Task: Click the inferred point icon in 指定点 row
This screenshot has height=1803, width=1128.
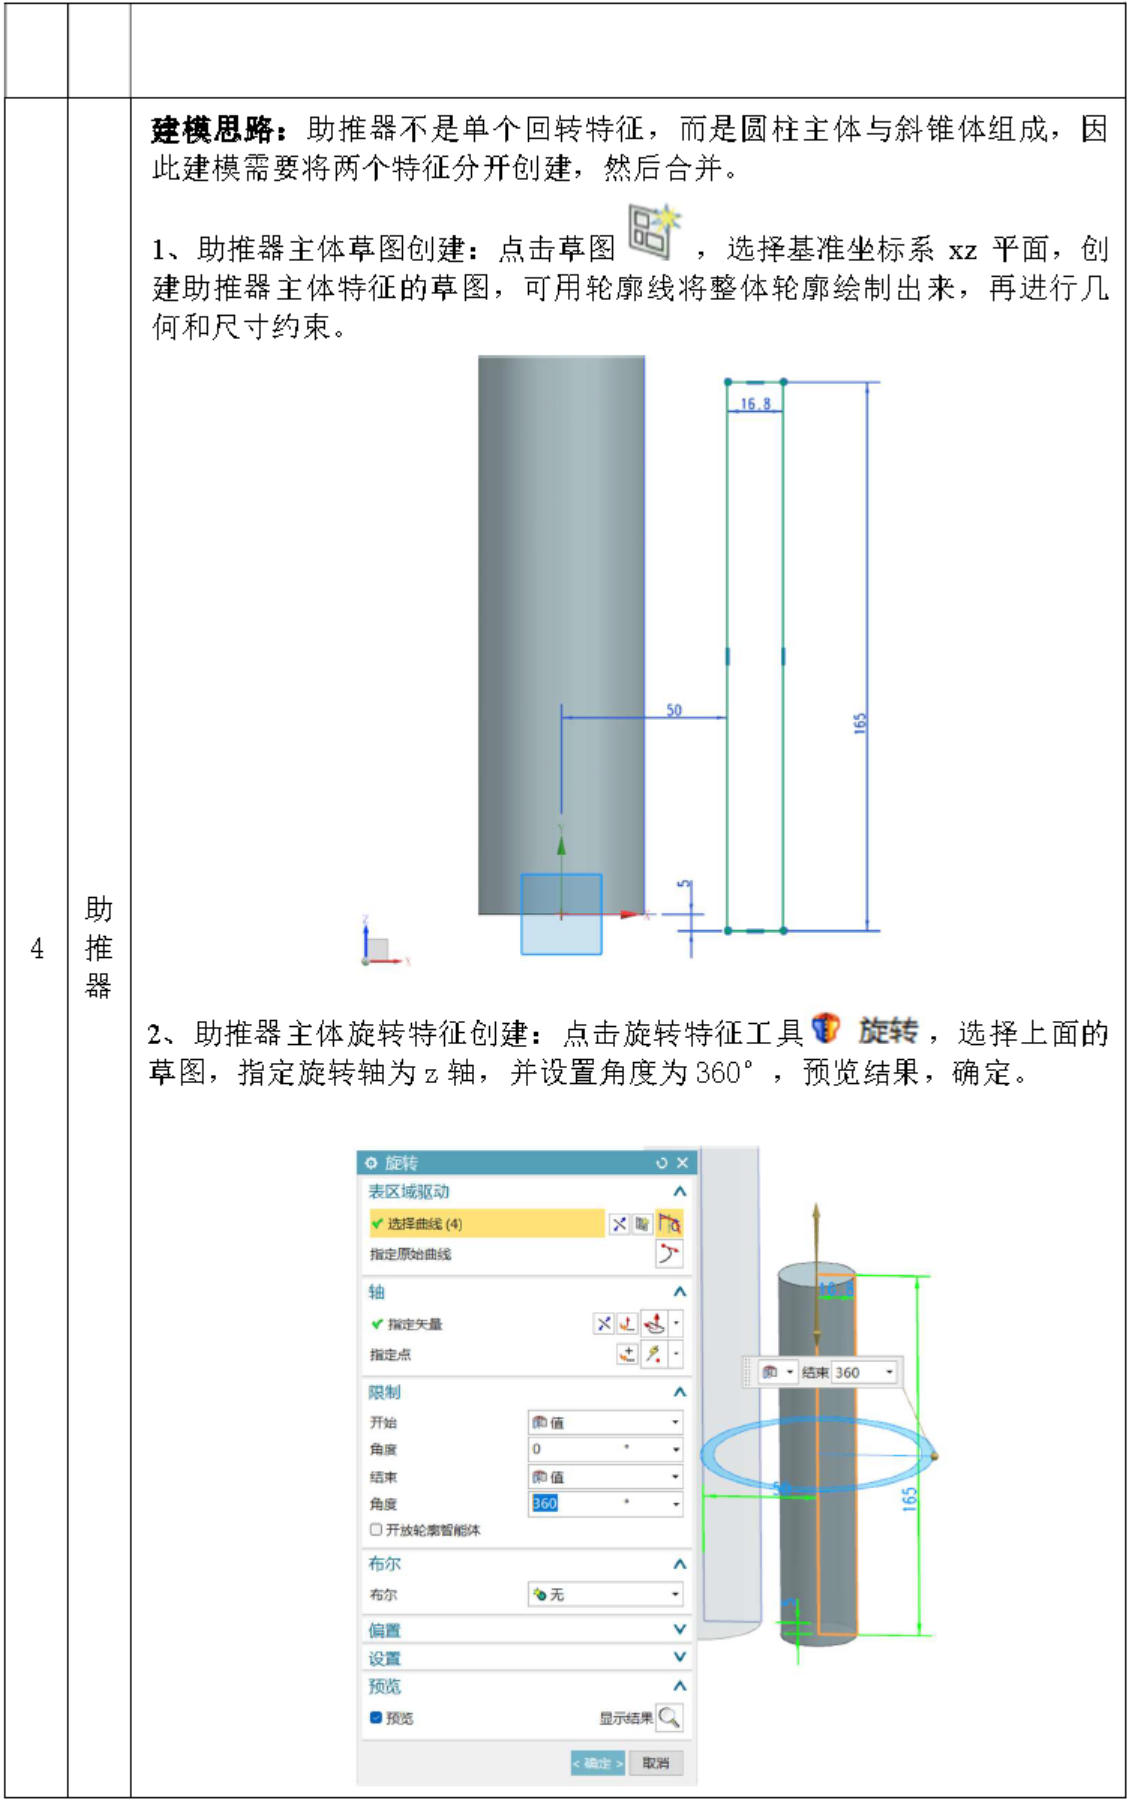Action: click(654, 1354)
